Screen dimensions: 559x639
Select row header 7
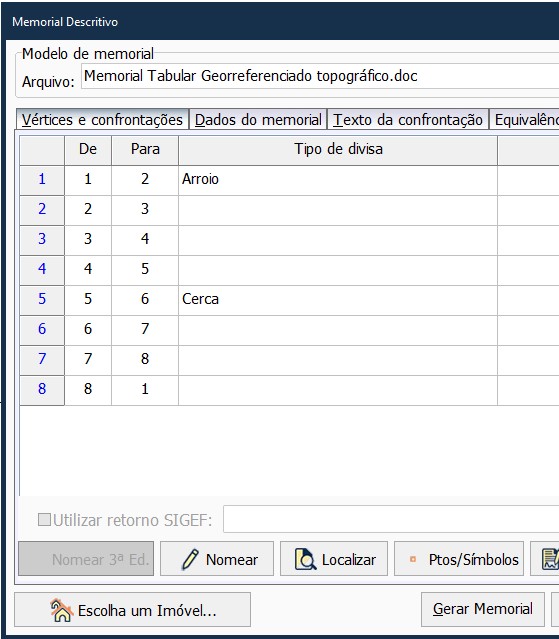point(42,359)
